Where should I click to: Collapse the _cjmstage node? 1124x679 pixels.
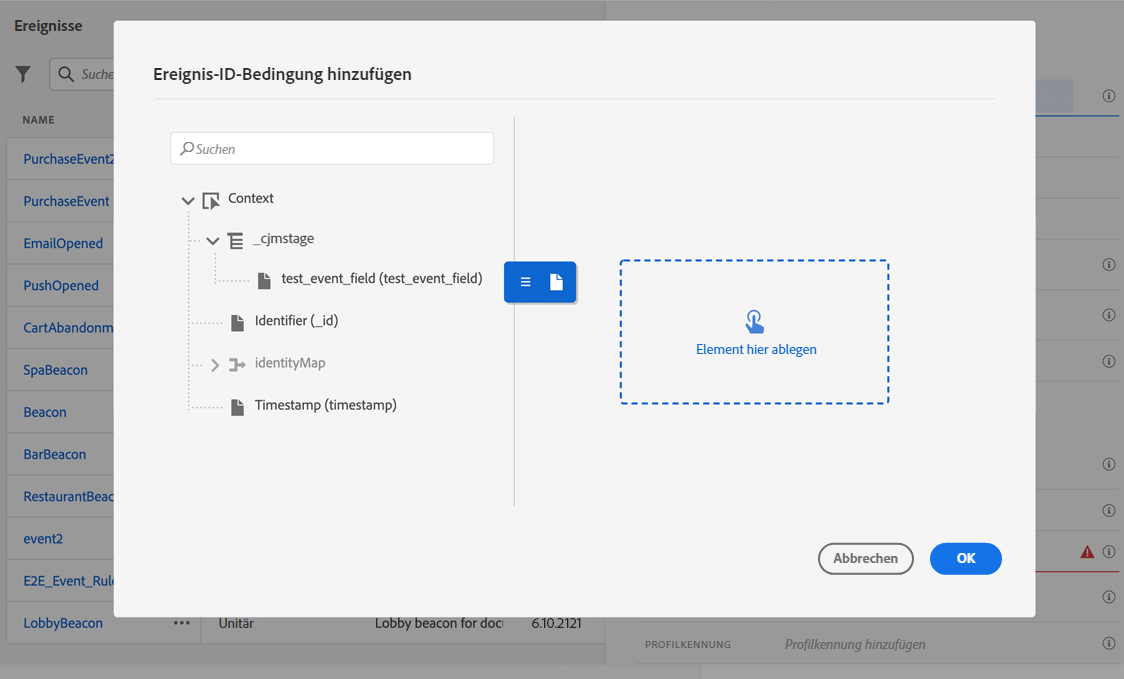pyautogui.click(x=213, y=241)
